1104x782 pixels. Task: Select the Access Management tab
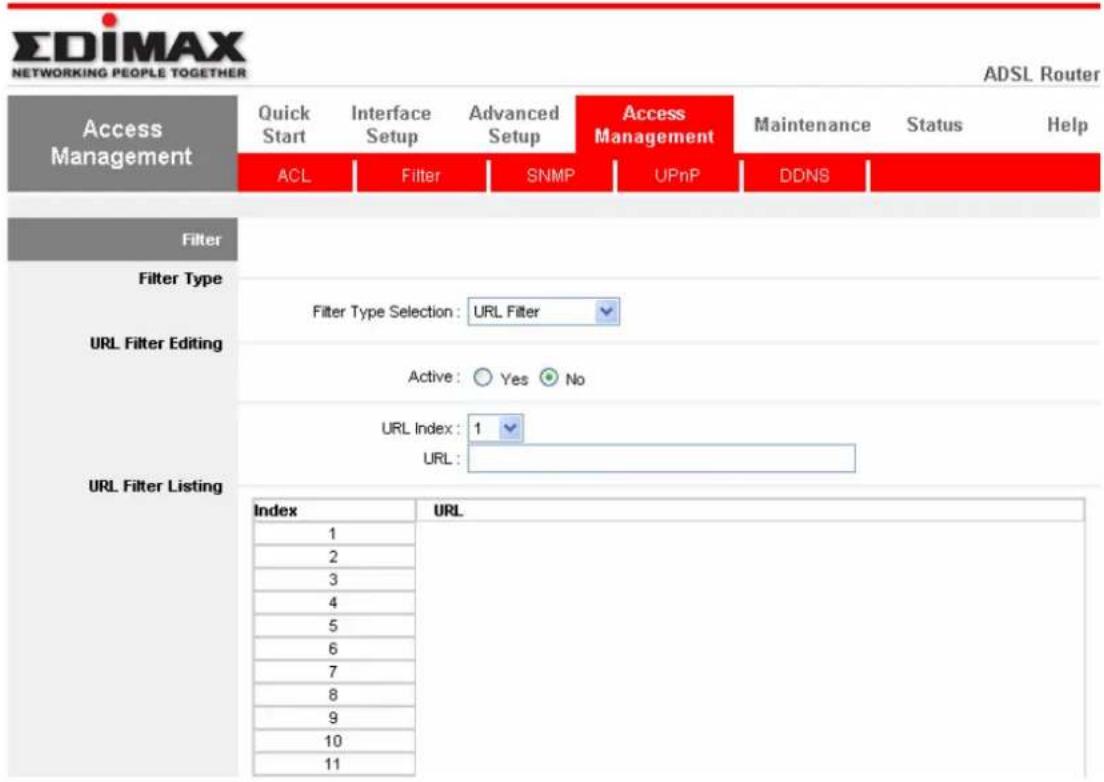point(654,125)
